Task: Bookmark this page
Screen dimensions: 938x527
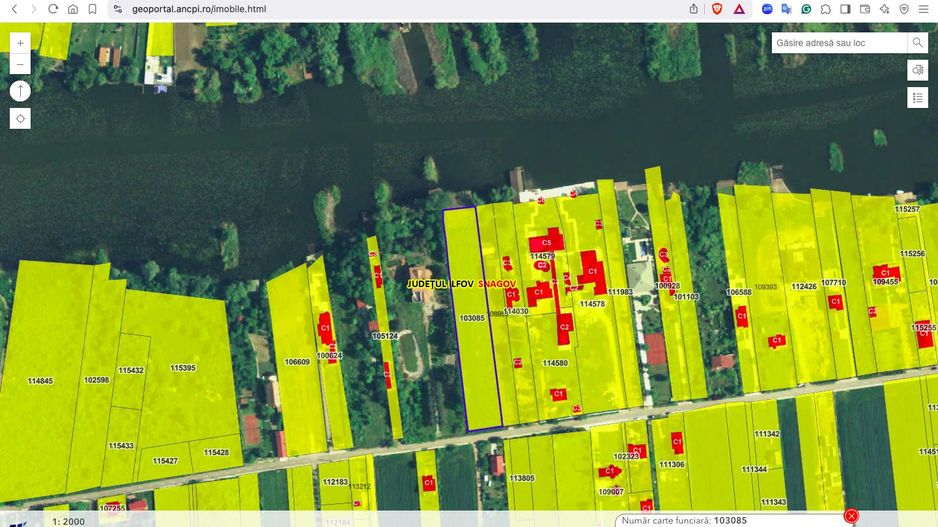Action: point(92,9)
